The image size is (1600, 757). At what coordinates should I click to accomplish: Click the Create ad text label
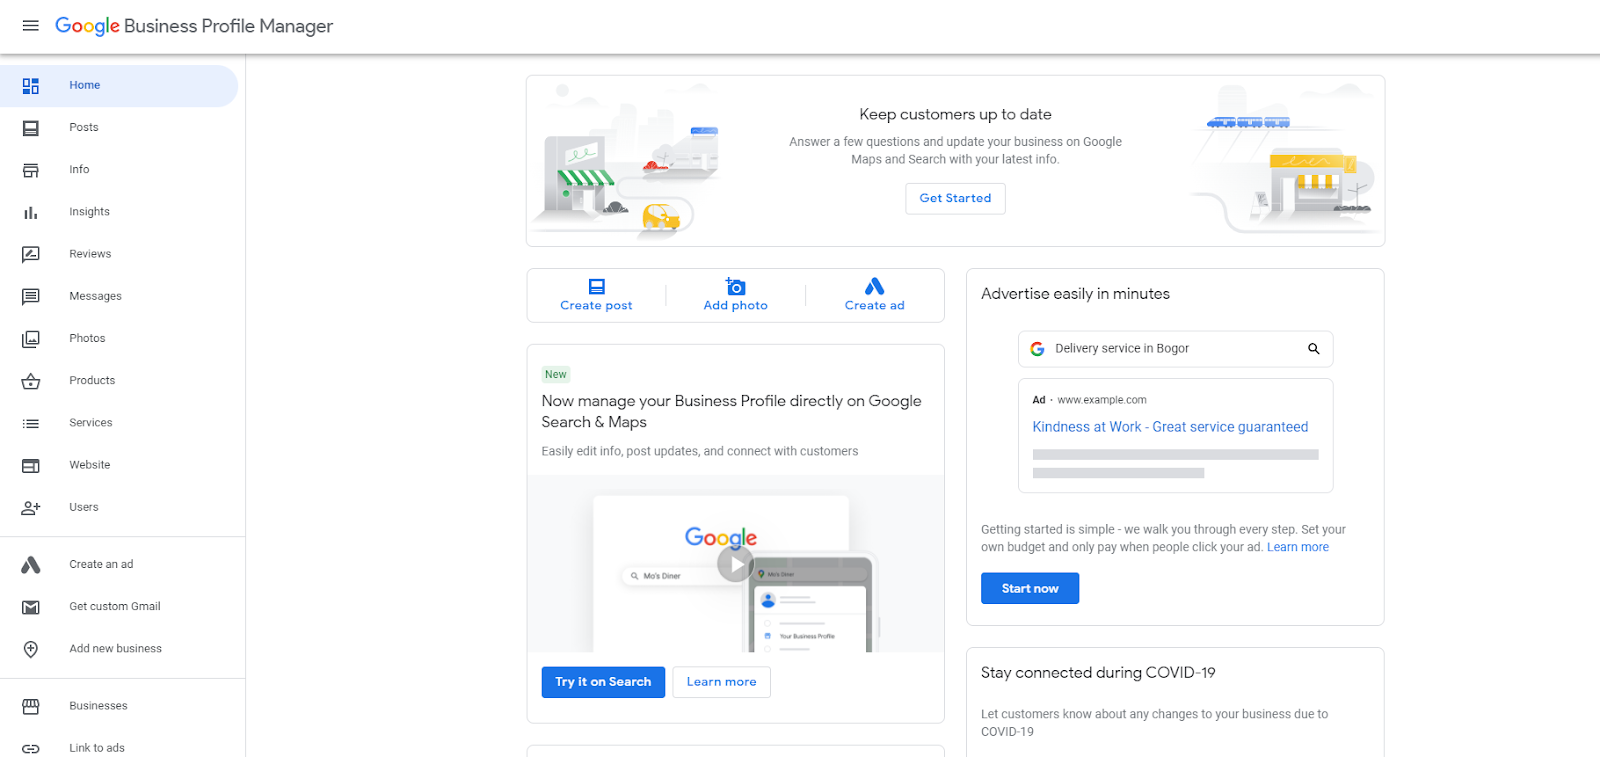875,306
